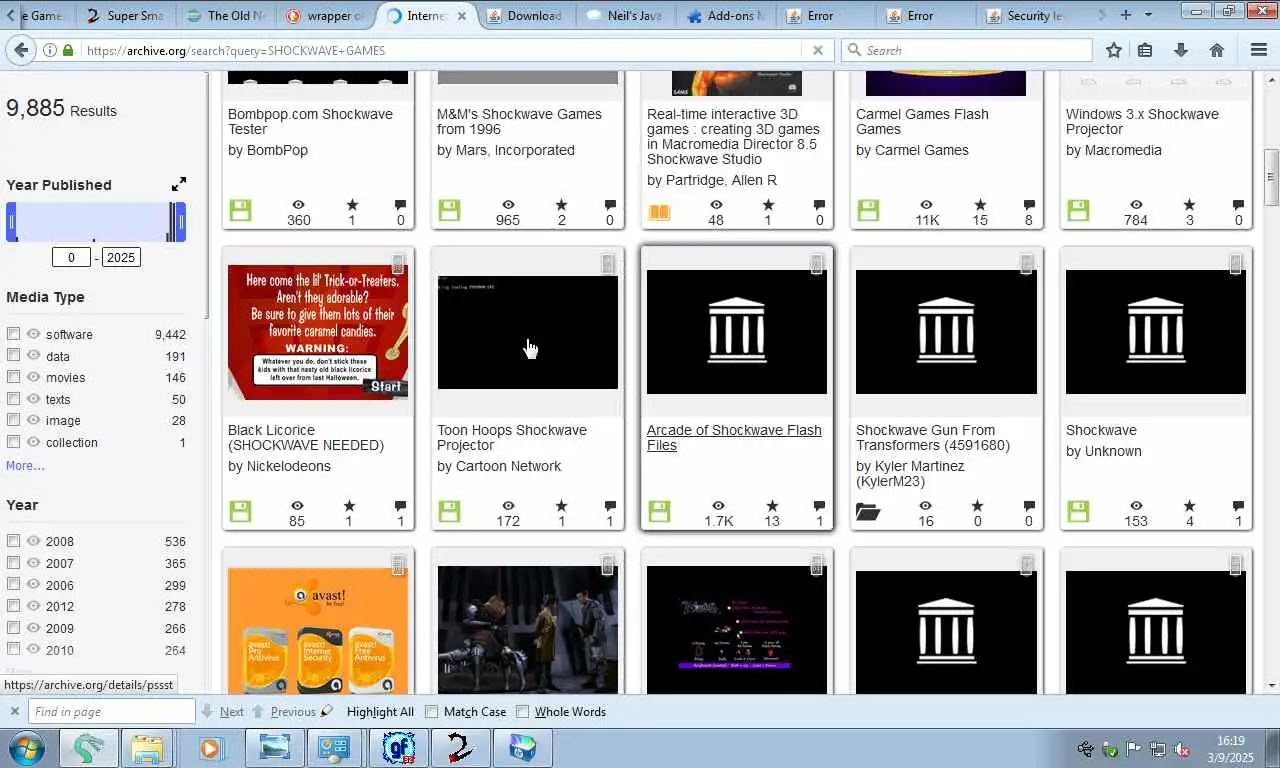Bookmark this page with the star icon

tap(1114, 50)
